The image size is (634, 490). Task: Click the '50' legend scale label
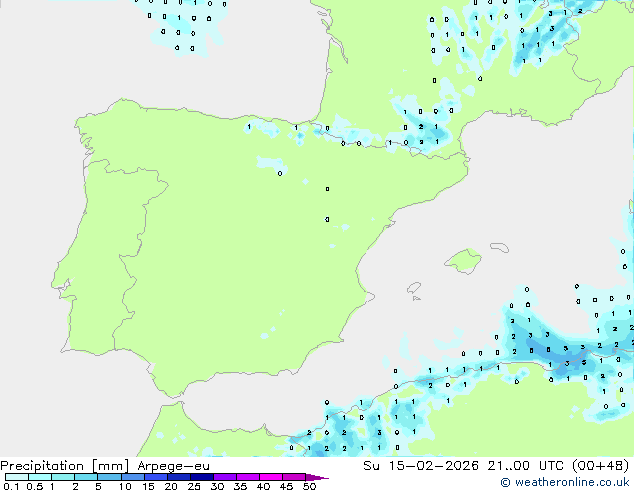point(309,486)
